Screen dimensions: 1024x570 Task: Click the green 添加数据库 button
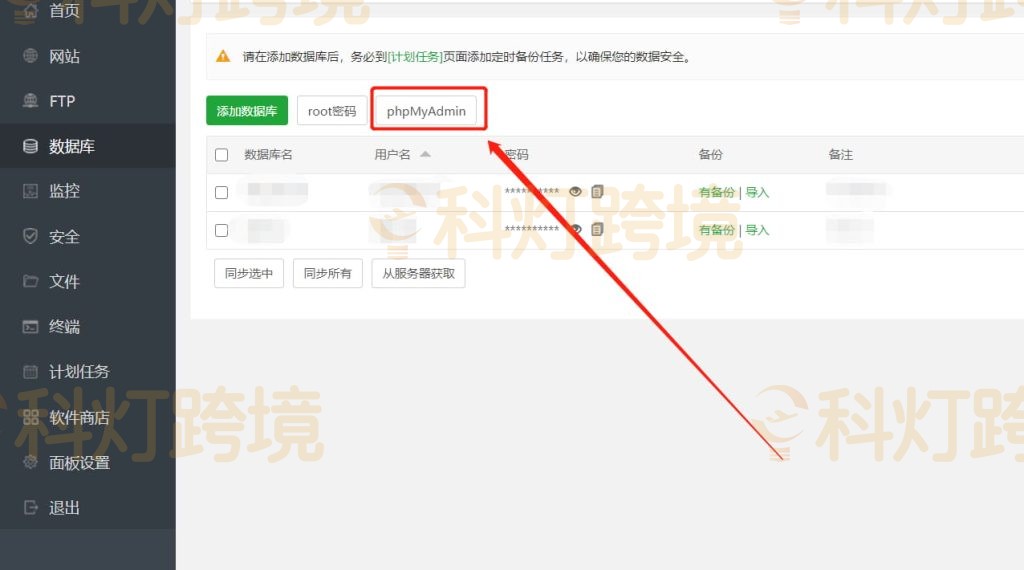tap(247, 110)
